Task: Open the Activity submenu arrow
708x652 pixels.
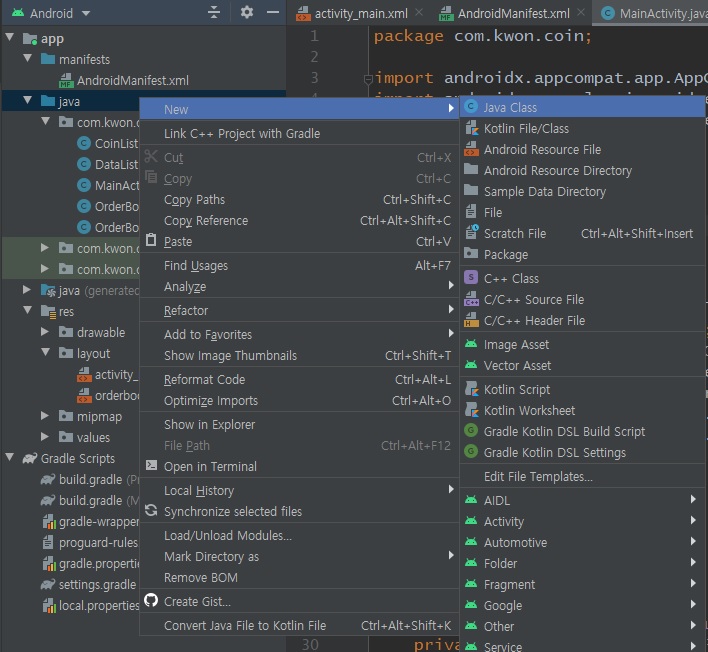Action: tap(693, 521)
